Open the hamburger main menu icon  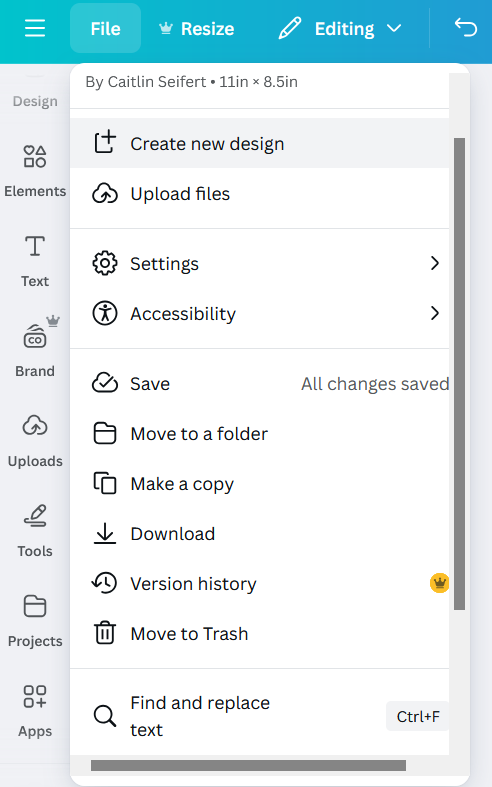(x=35, y=29)
